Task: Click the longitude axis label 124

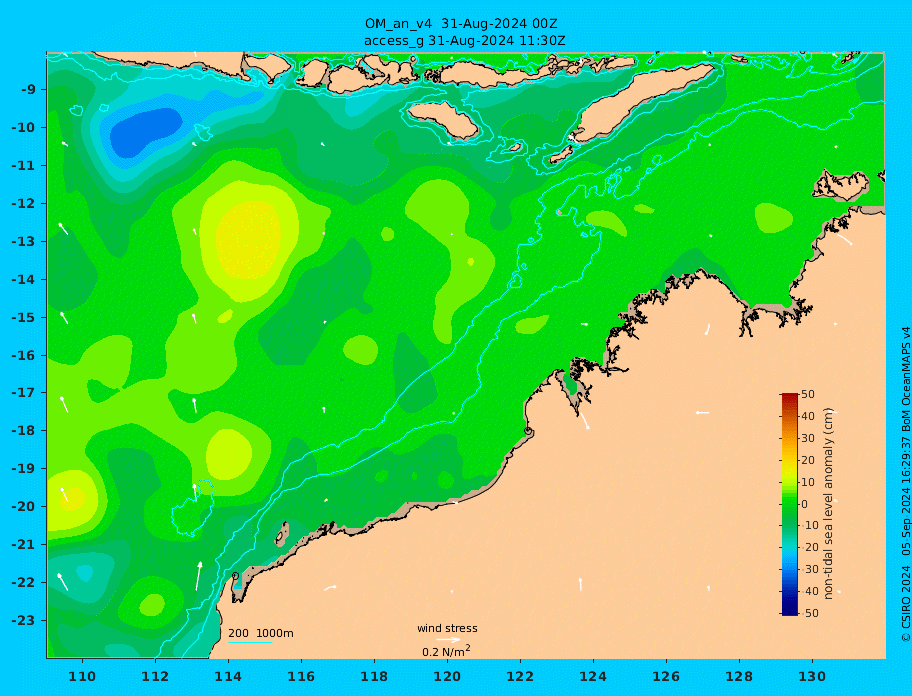Action: click(593, 677)
